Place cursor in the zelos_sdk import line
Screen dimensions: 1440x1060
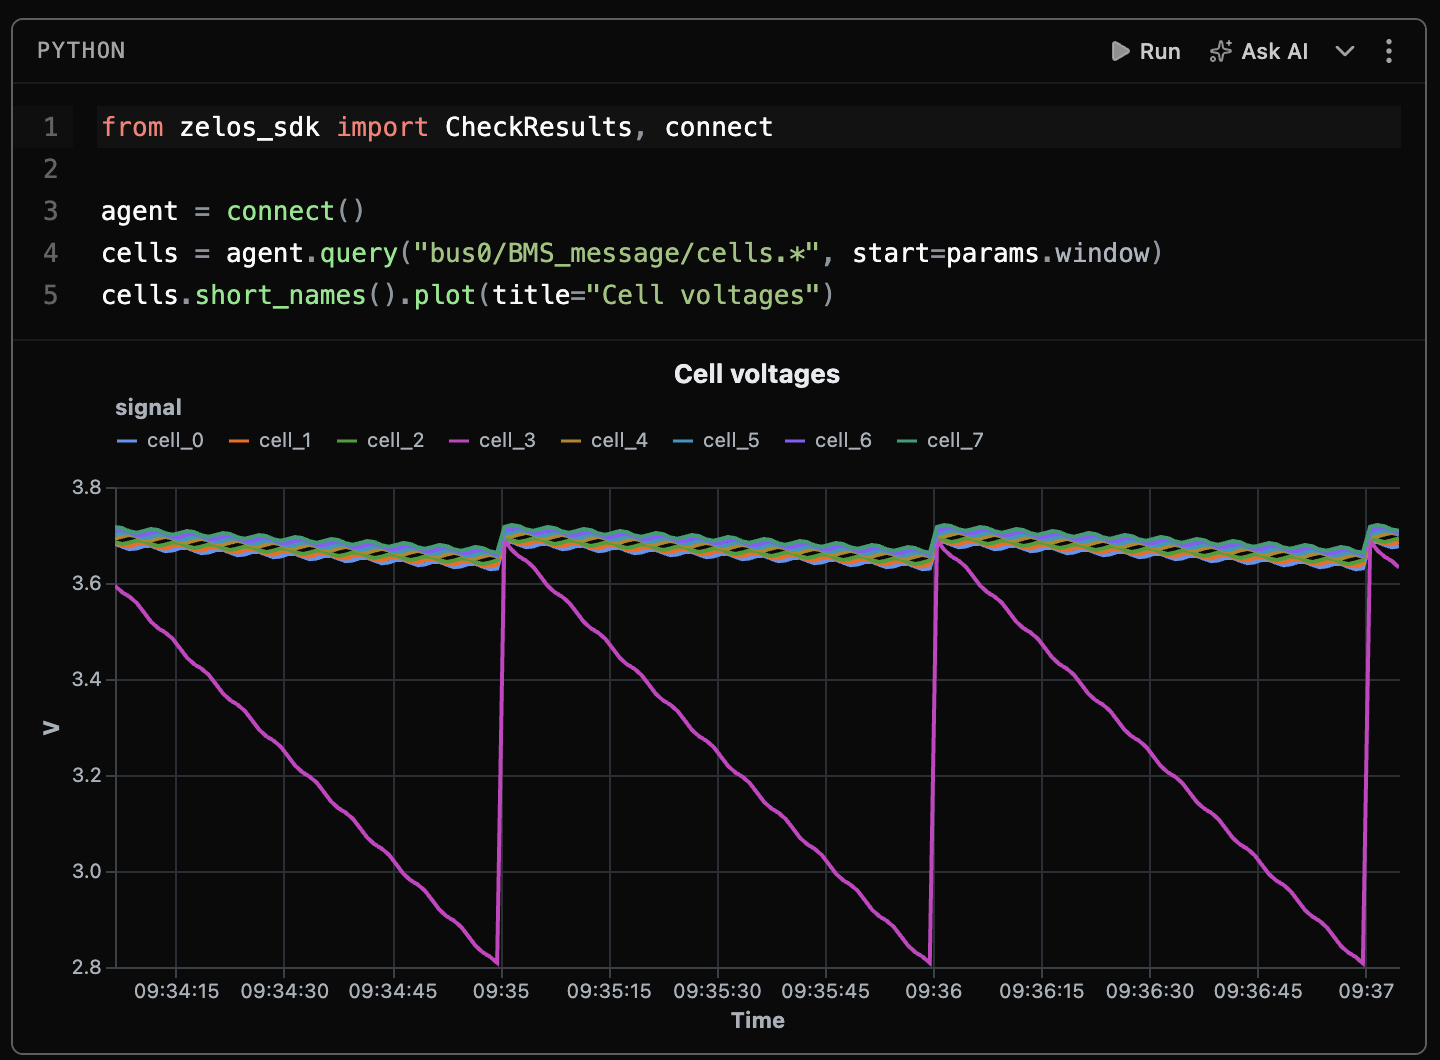click(437, 127)
